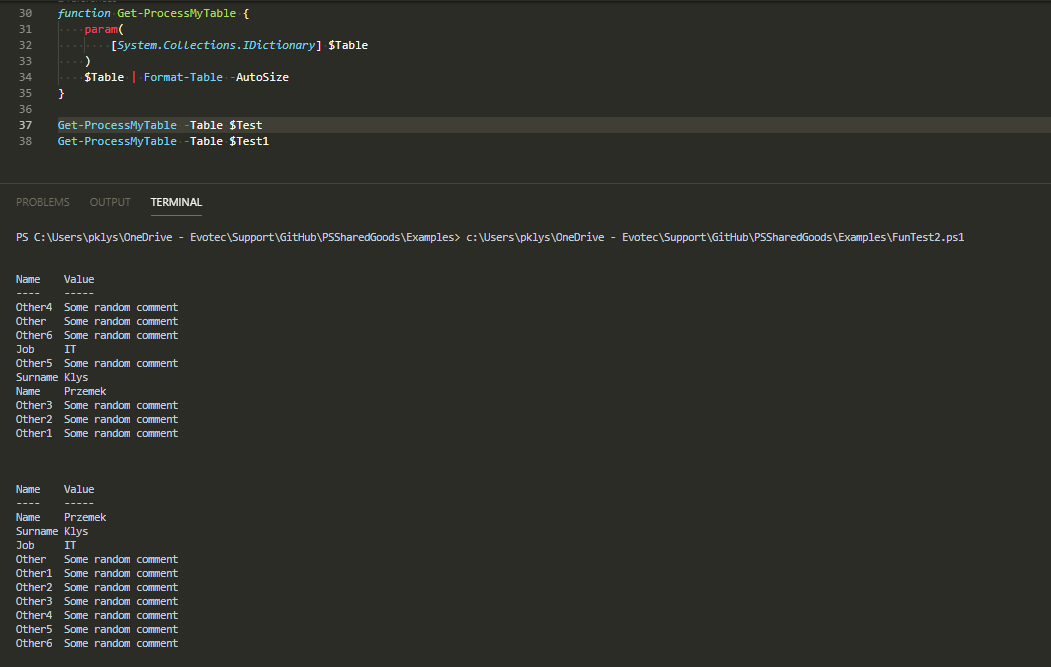Image resolution: width=1051 pixels, height=667 pixels.
Task: Click the closing brace on line 35
Action: (62, 92)
